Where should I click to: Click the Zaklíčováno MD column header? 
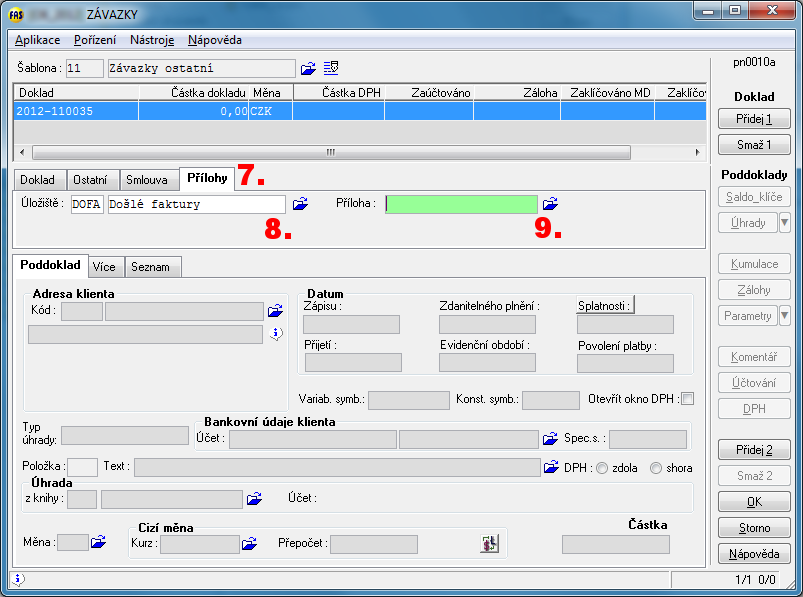607,93
